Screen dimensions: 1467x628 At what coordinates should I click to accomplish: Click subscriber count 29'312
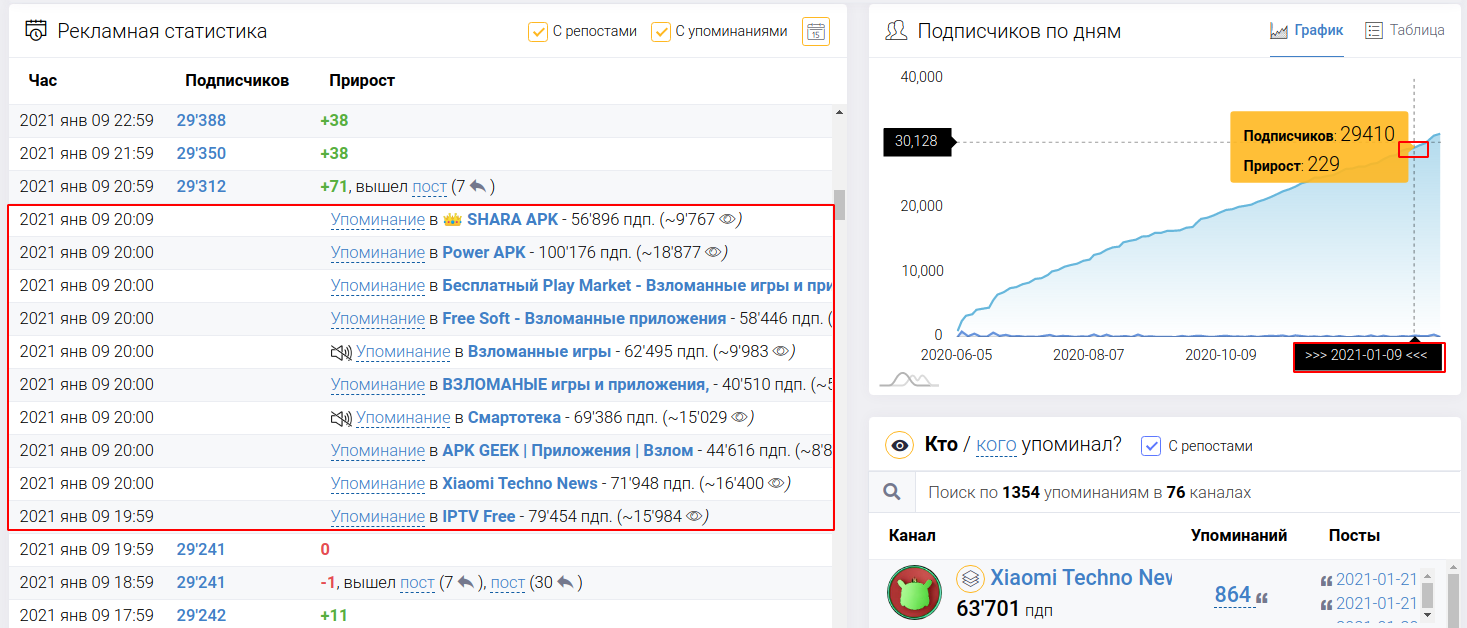point(201,186)
